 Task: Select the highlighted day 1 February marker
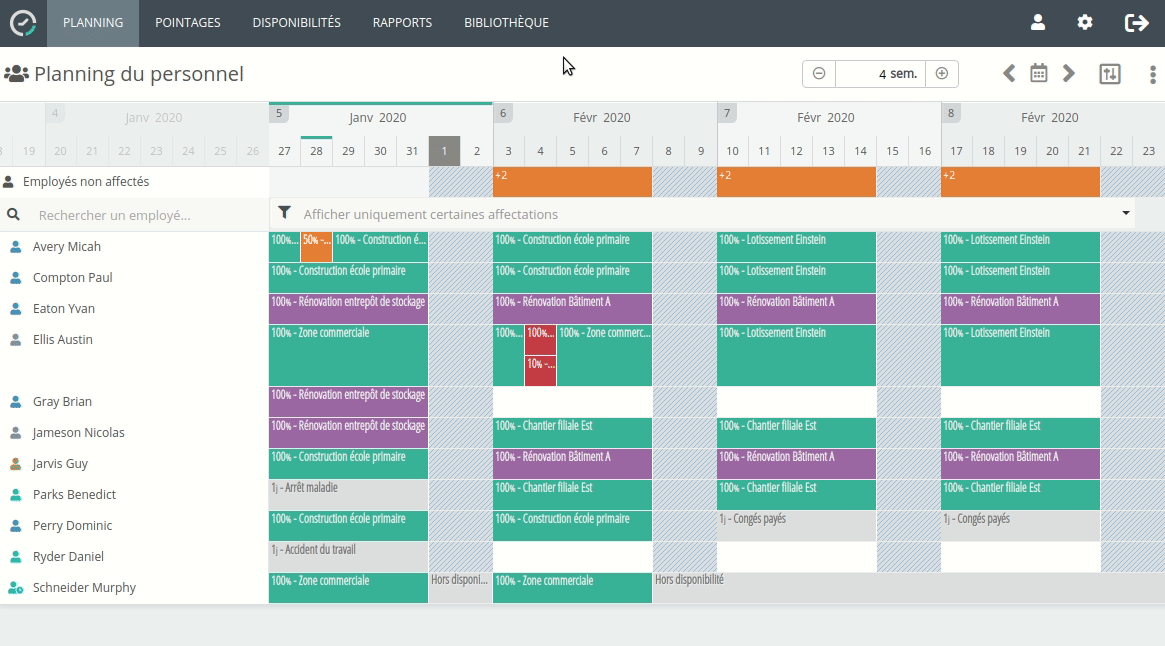click(x=444, y=151)
